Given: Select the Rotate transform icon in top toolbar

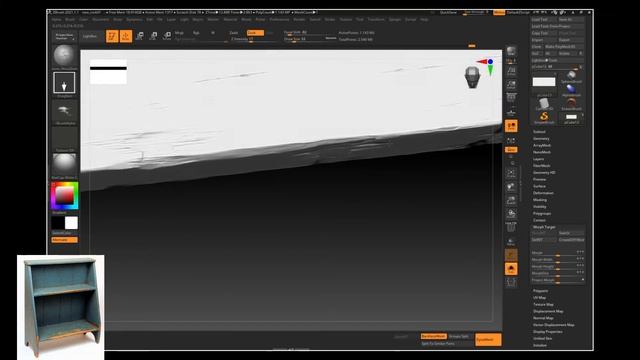Looking at the screenshot, I should 167,36.
